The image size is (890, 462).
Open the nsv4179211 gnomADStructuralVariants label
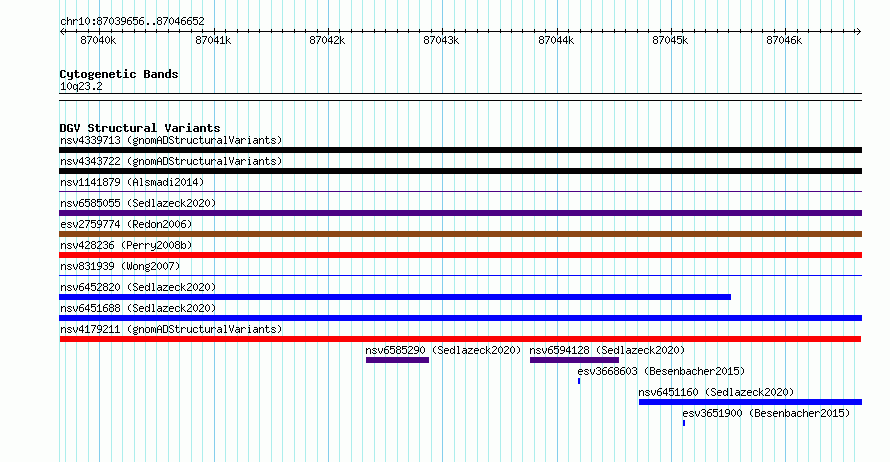(171, 329)
